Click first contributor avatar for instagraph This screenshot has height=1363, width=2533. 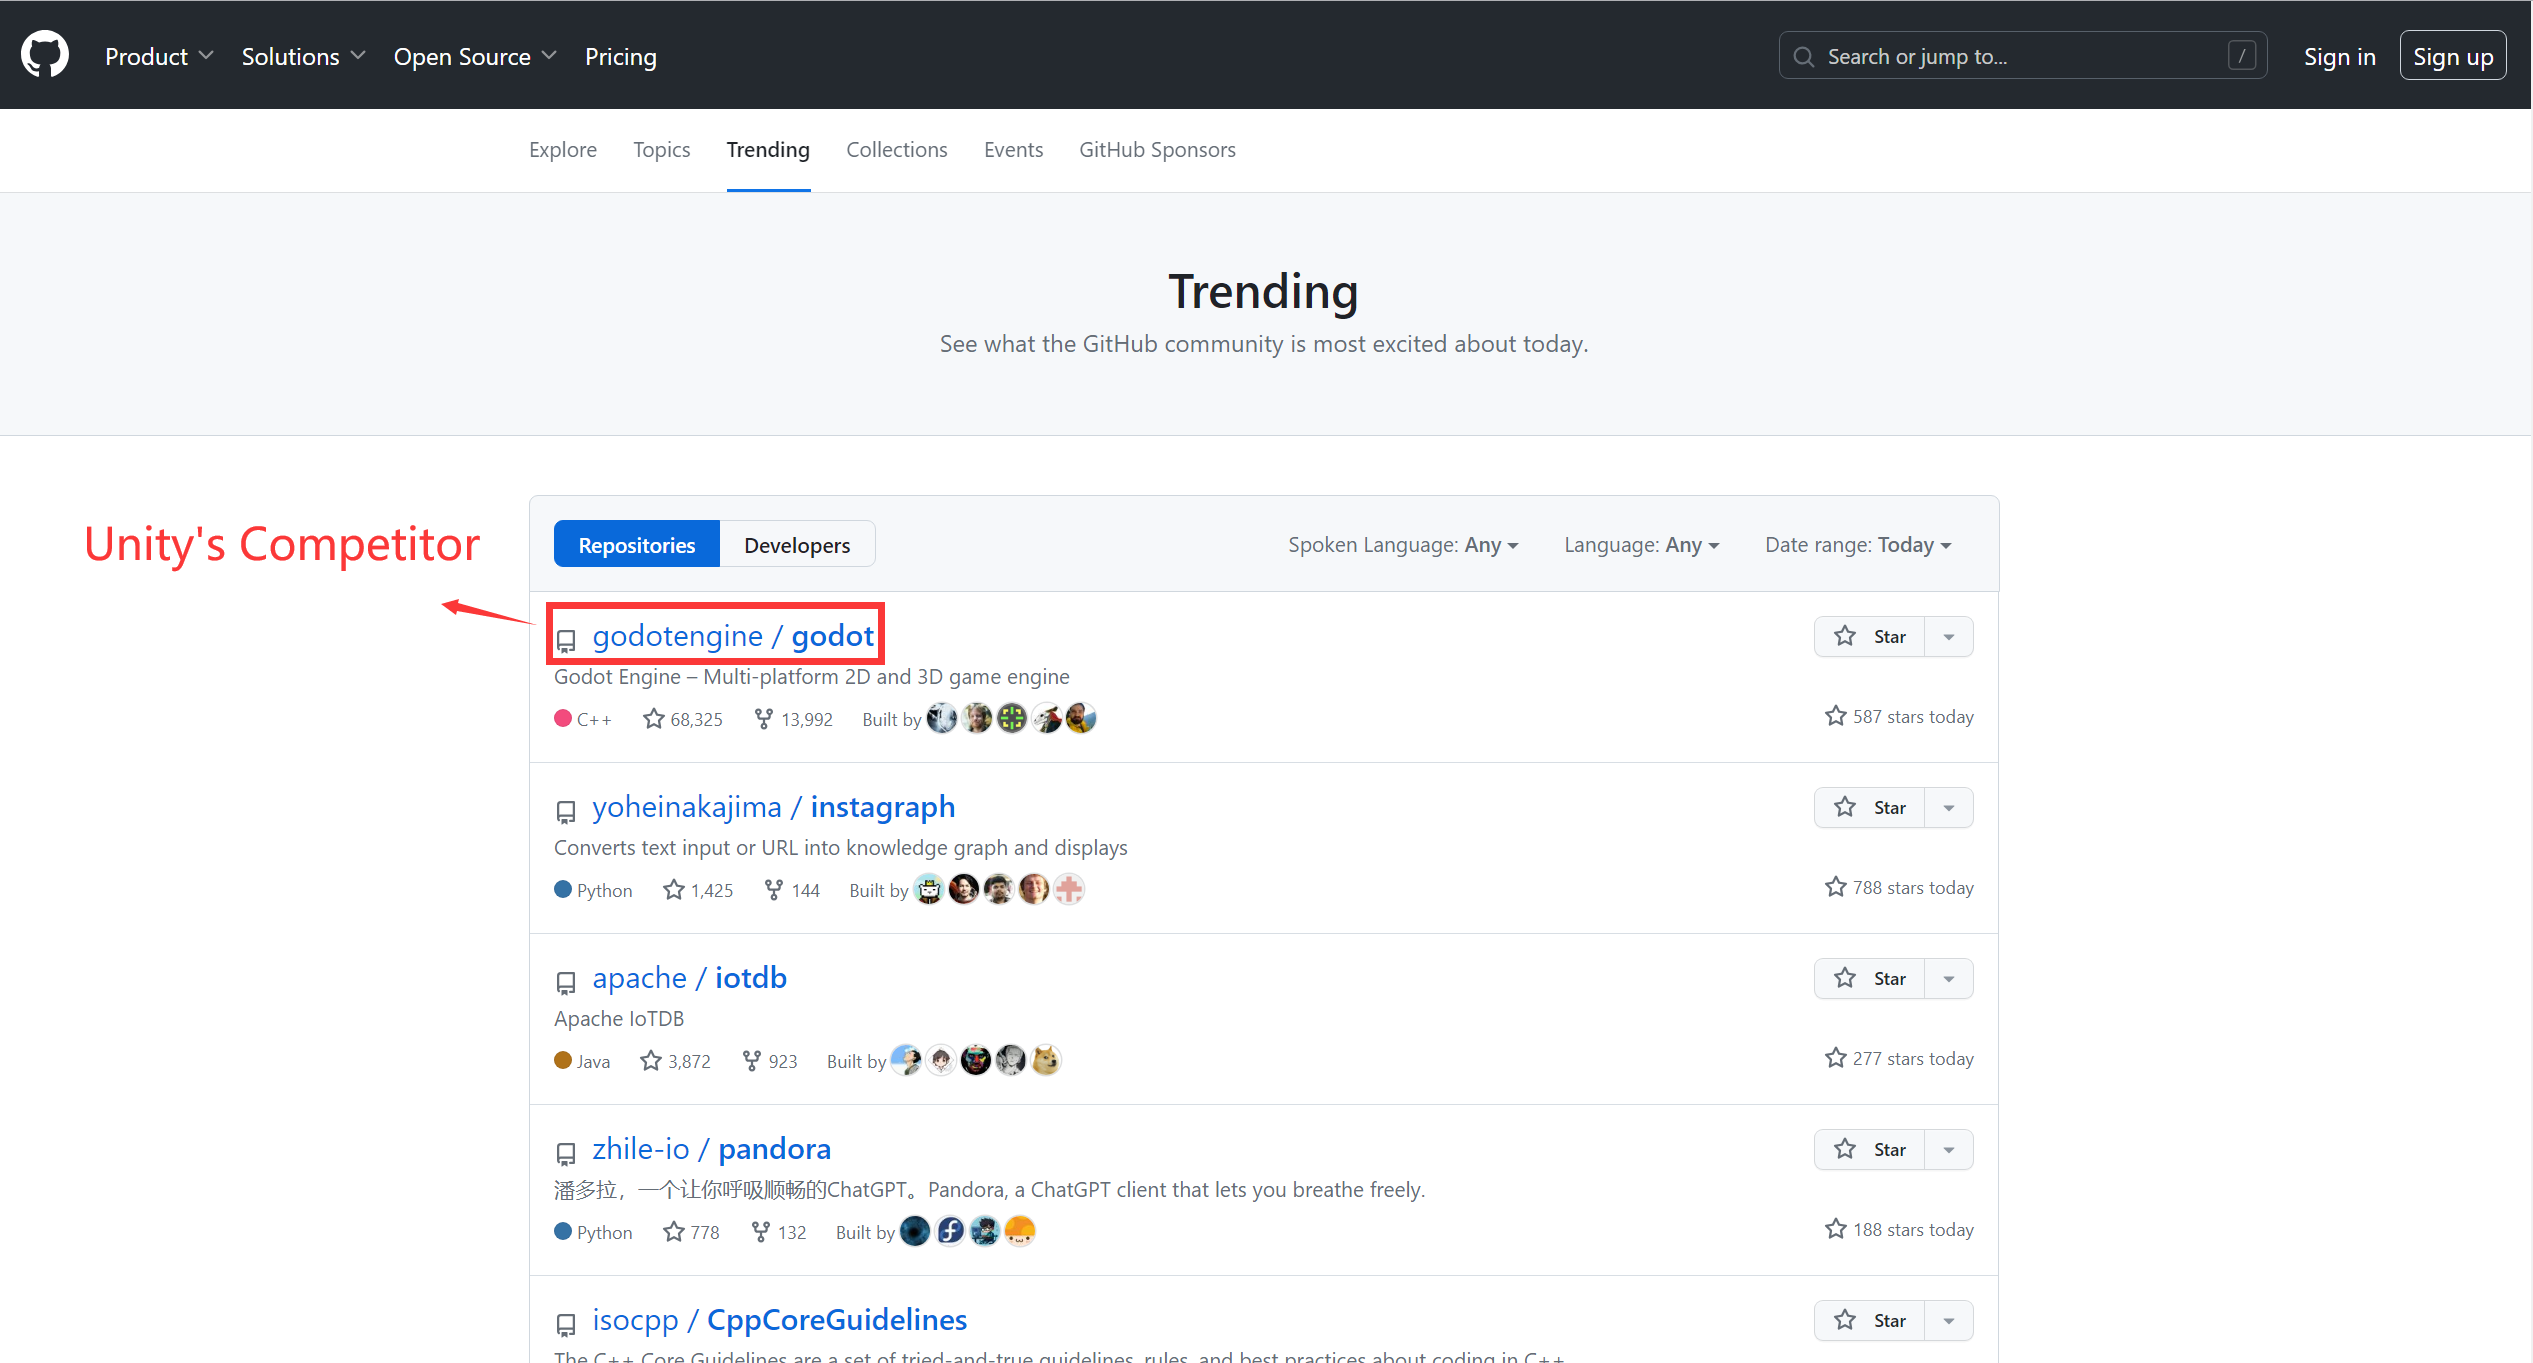click(929, 889)
